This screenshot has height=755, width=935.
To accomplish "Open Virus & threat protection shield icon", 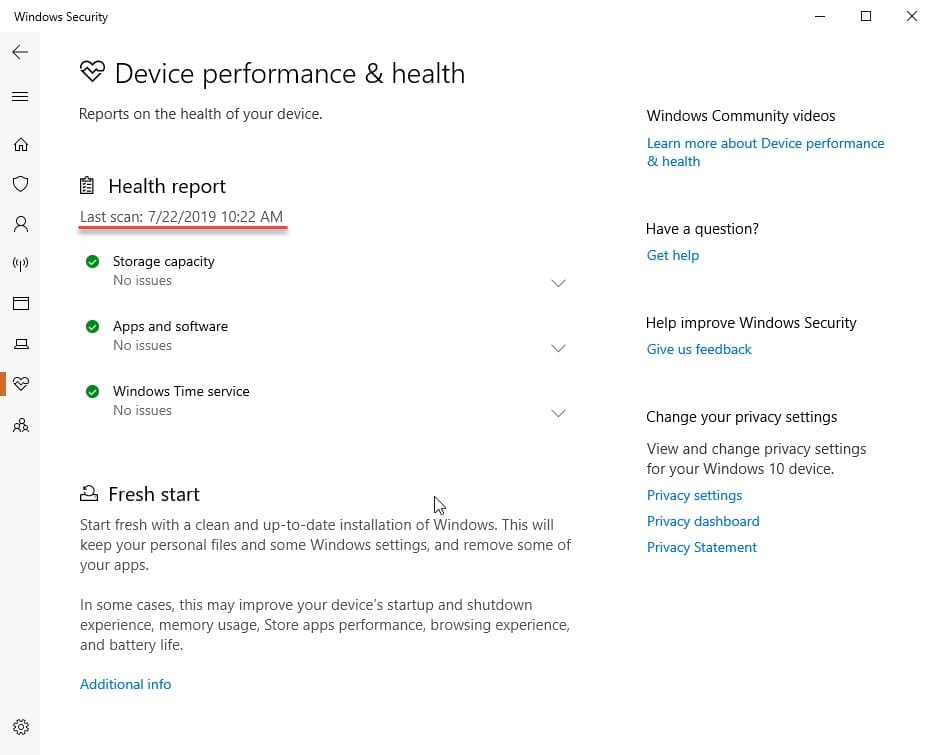I will pos(21,184).
